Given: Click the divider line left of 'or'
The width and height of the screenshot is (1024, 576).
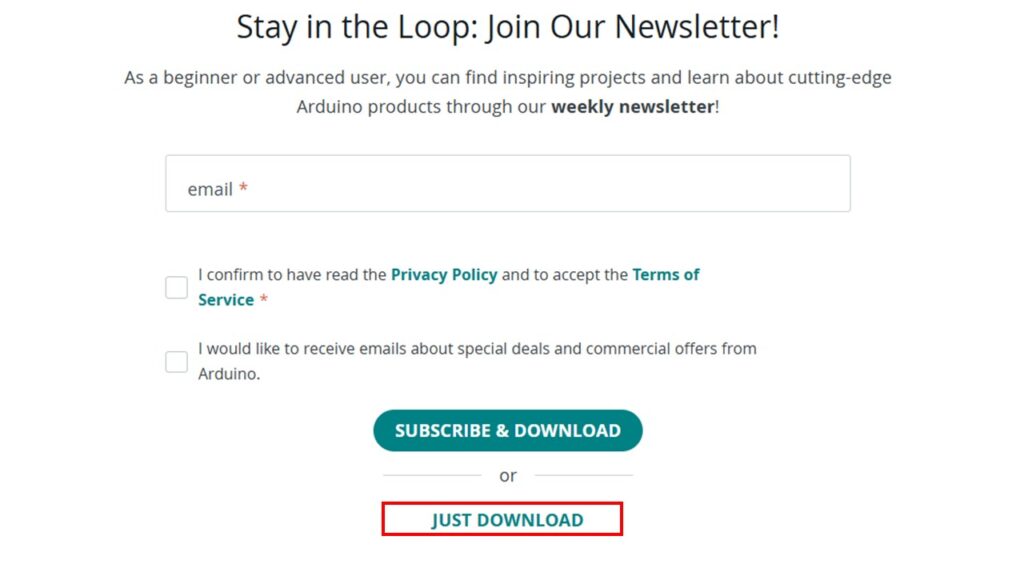Looking at the screenshot, I should pyautogui.click(x=432, y=475).
